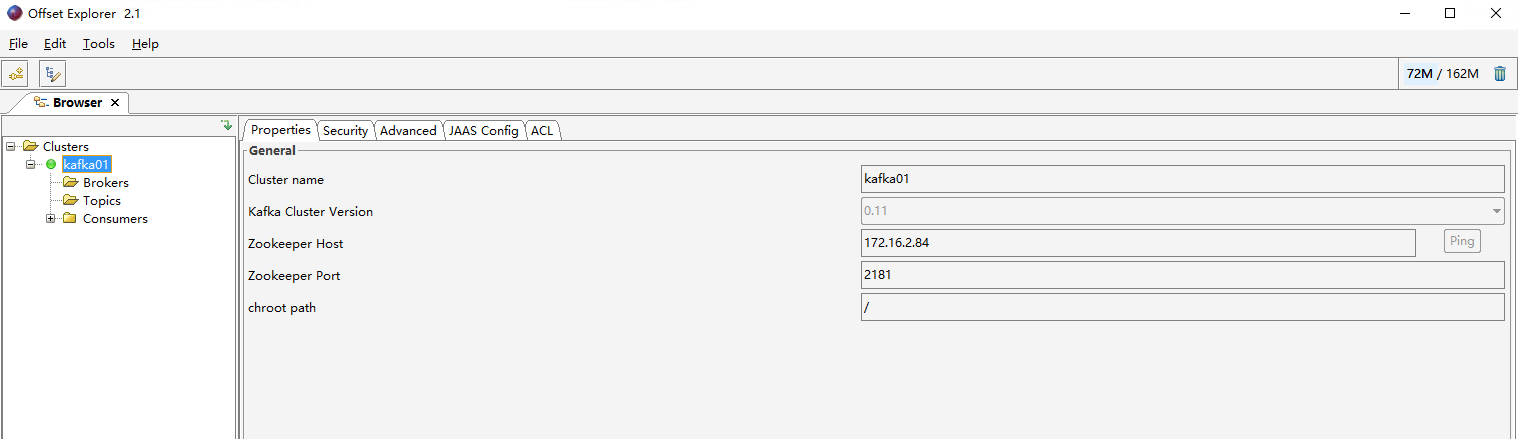This screenshot has height=439, width=1518.
Task: Switch to the JAAS Config tab
Action: coord(484,130)
